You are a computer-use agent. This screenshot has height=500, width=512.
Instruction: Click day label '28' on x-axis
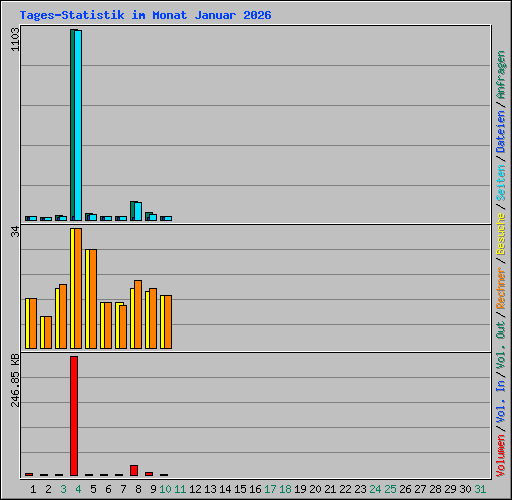pos(435,489)
